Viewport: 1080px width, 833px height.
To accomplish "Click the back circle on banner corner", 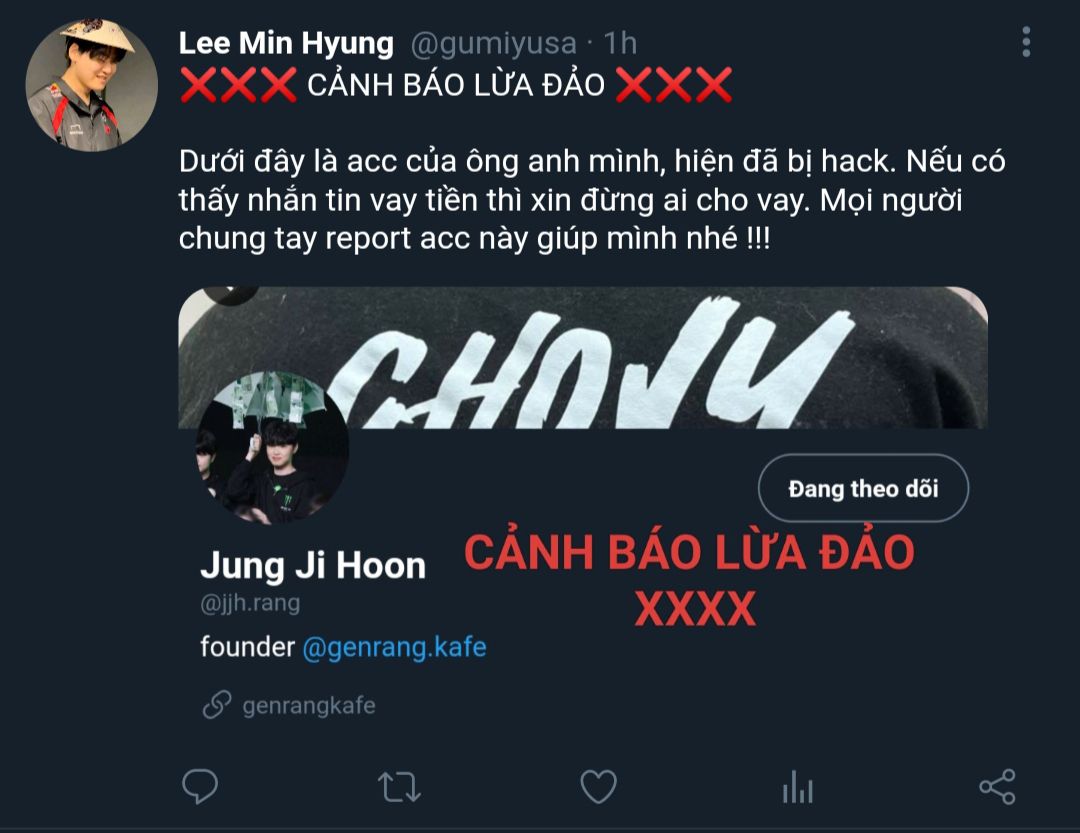I will (x=230, y=294).
